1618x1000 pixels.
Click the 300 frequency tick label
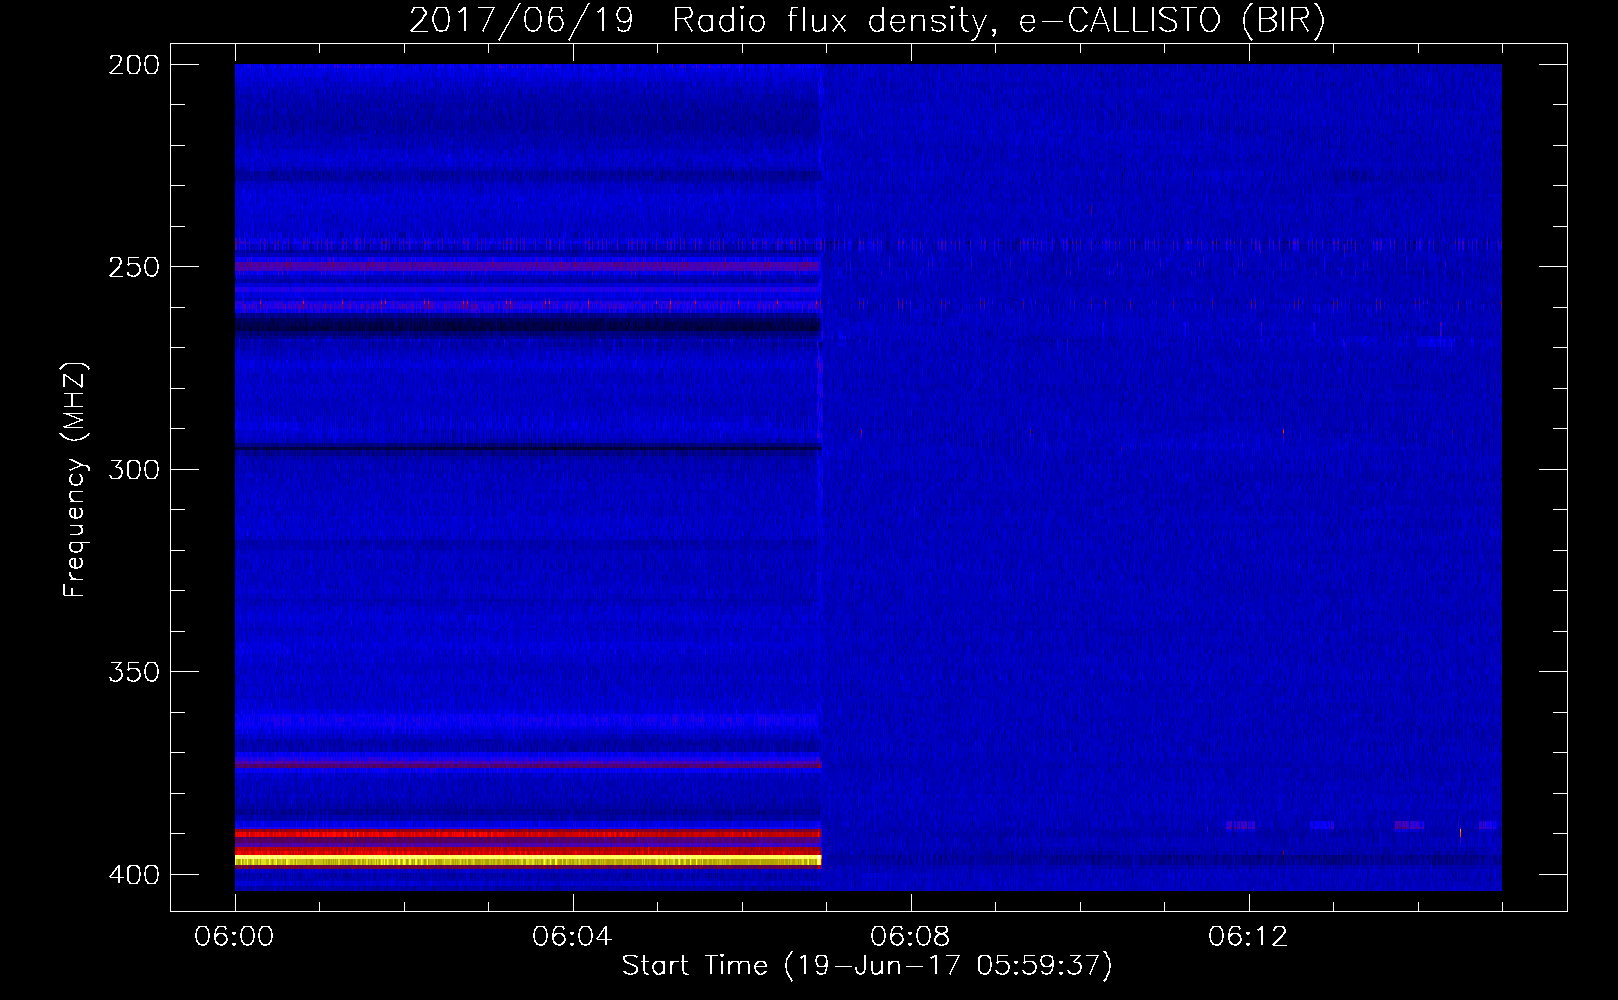pyautogui.click(x=134, y=469)
